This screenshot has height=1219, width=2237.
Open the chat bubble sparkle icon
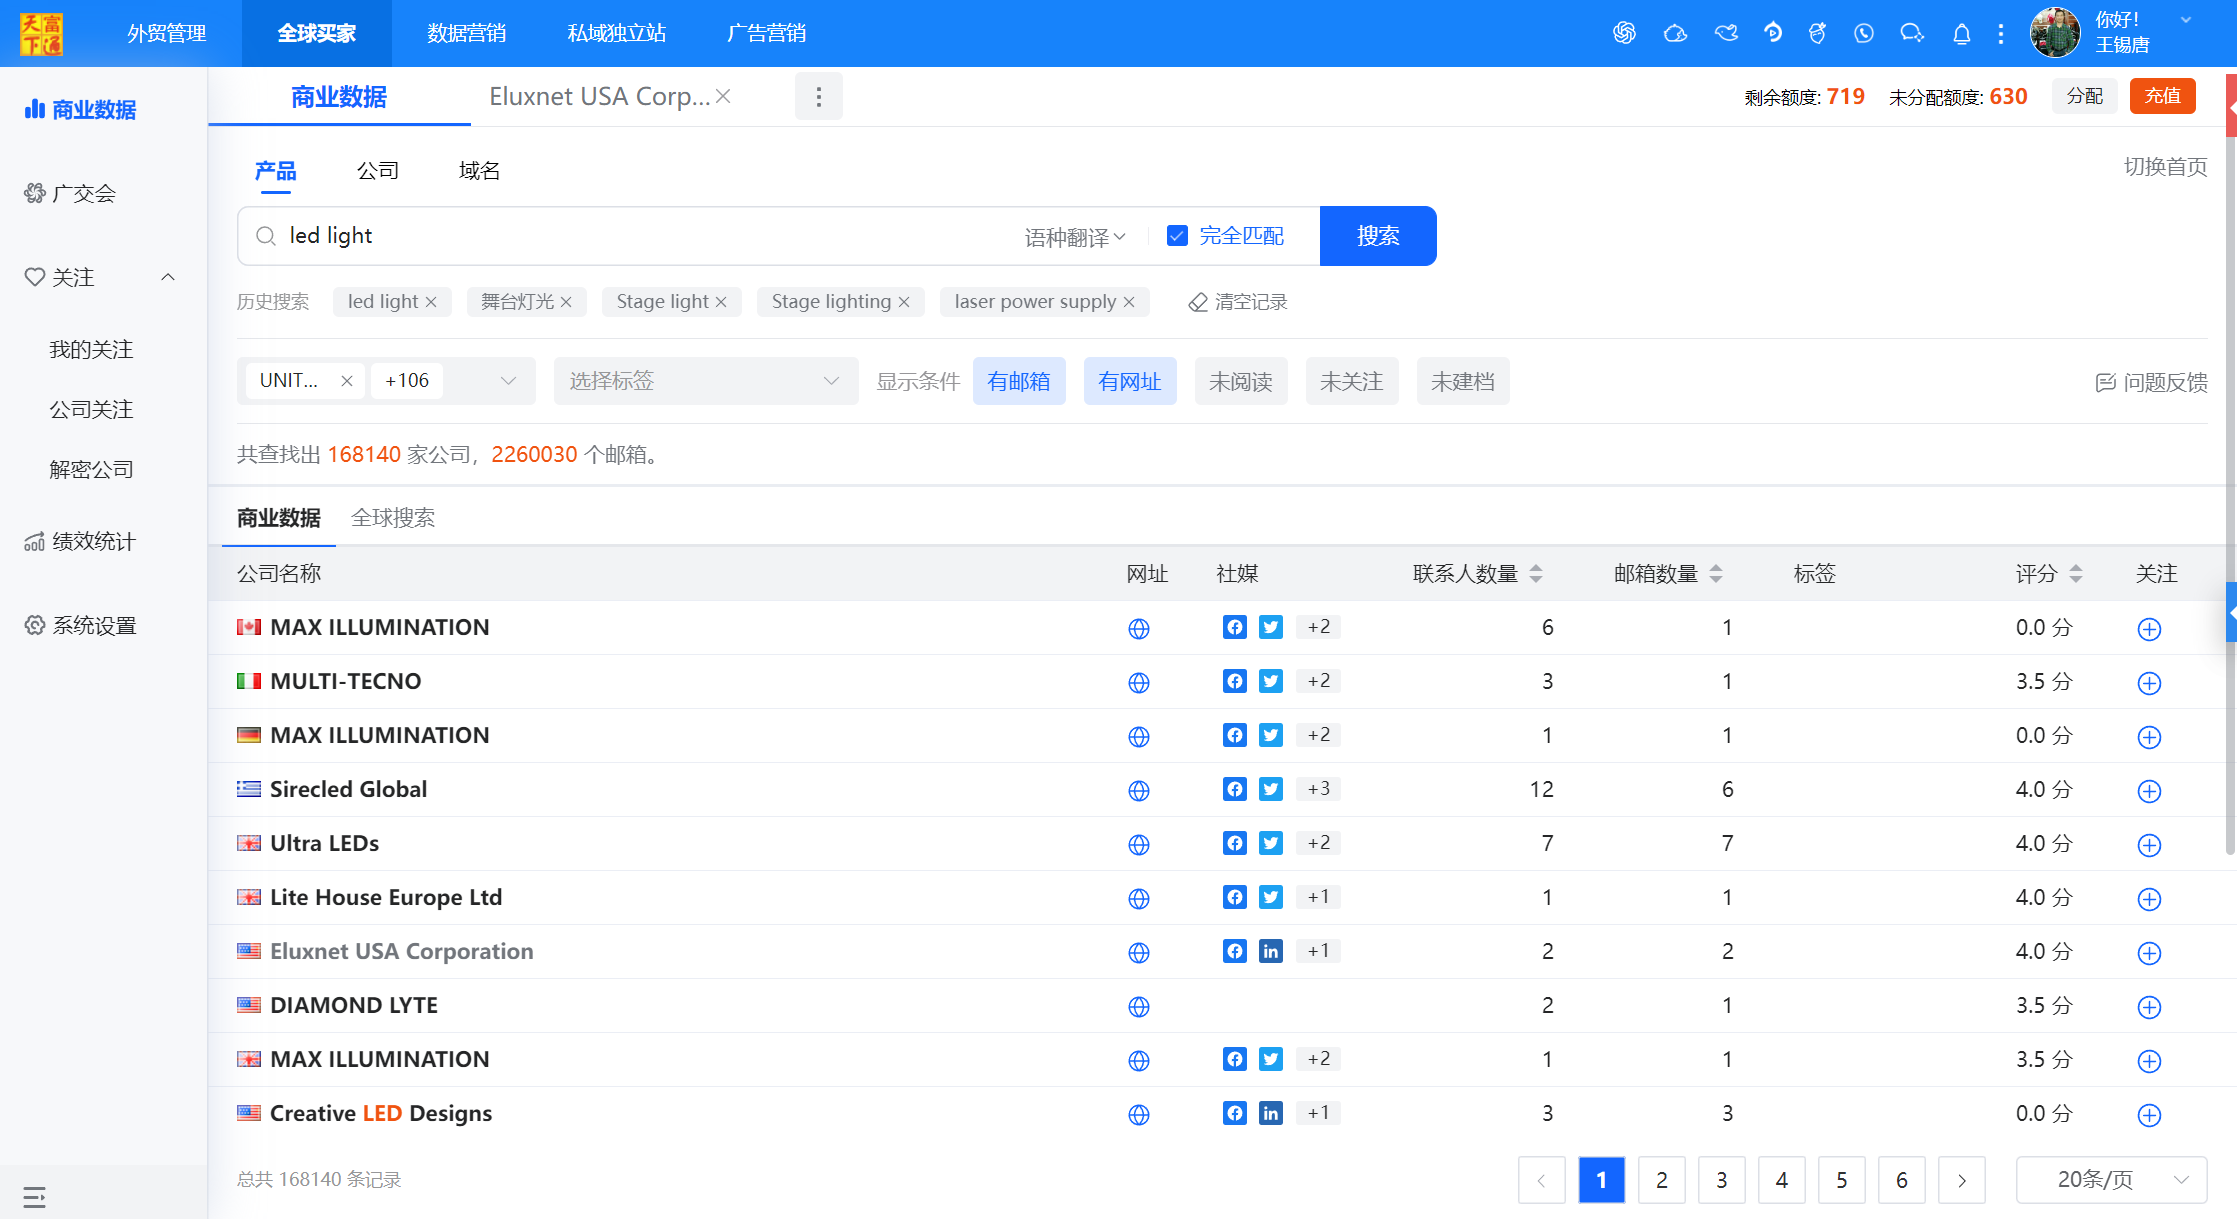[x=1912, y=33]
